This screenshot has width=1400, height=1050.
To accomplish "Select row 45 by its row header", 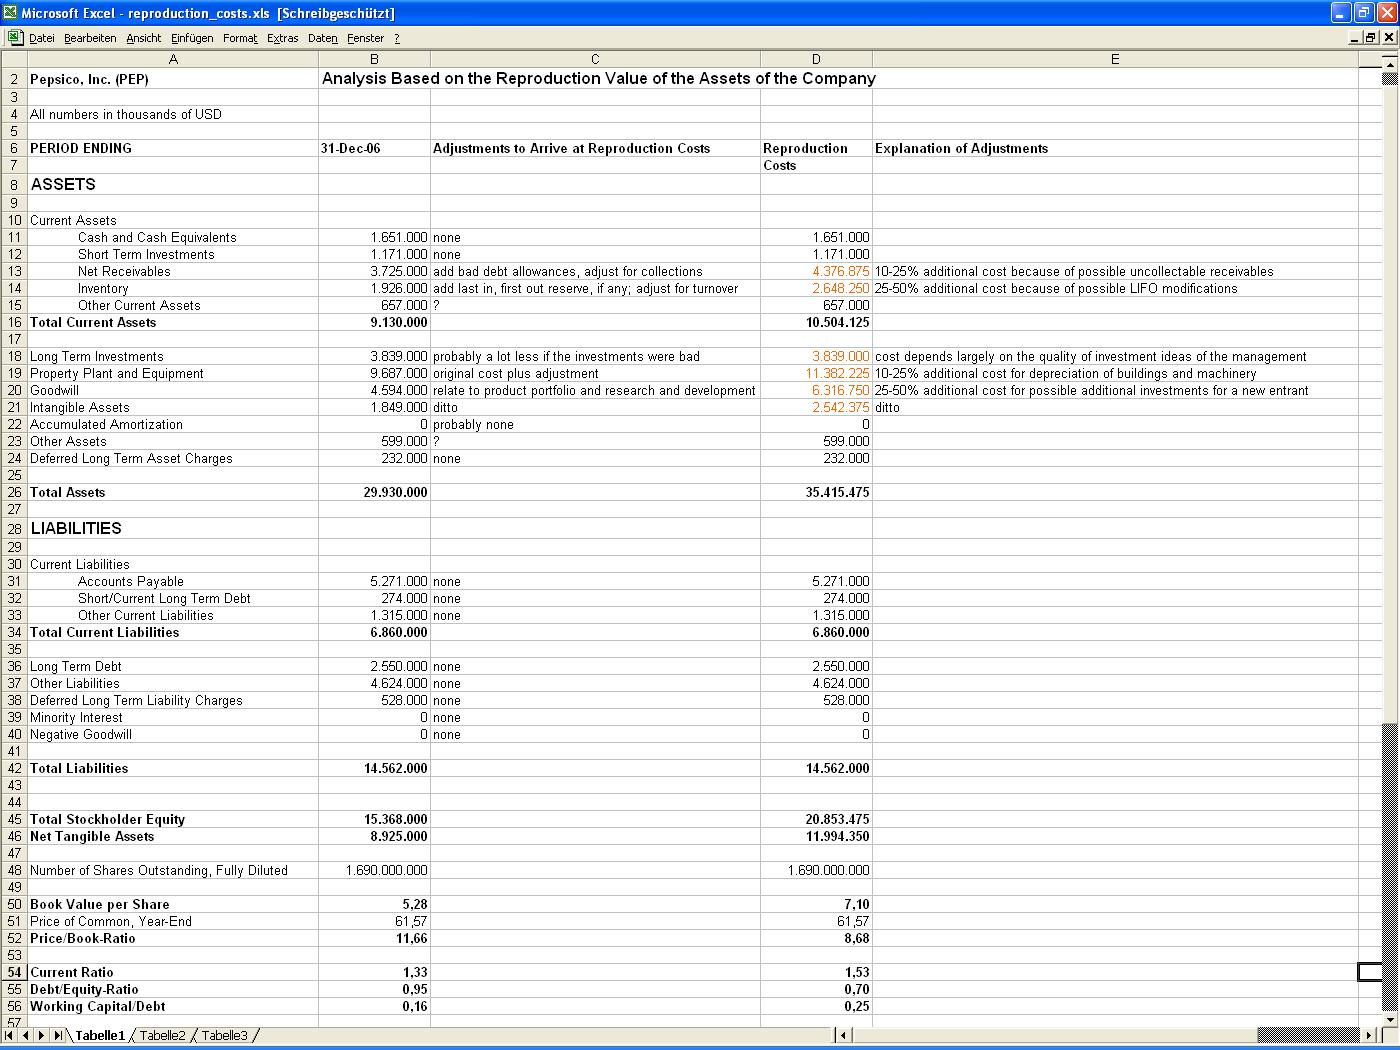I will [x=14, y=819].
